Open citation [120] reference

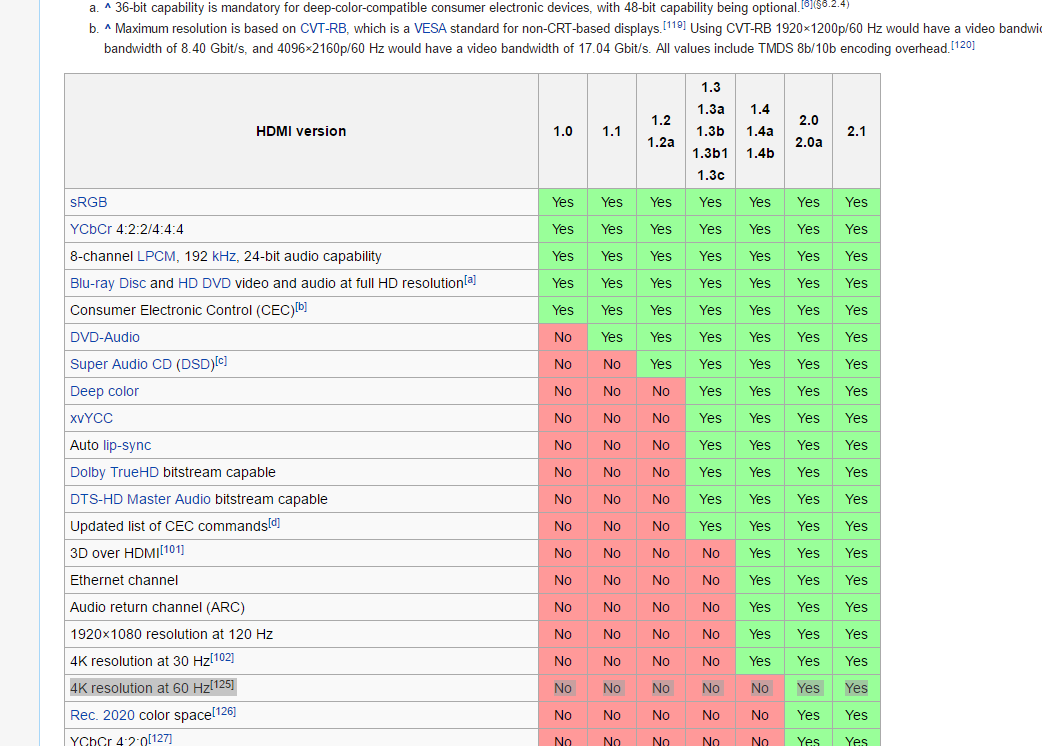click(x=963, y=45)
